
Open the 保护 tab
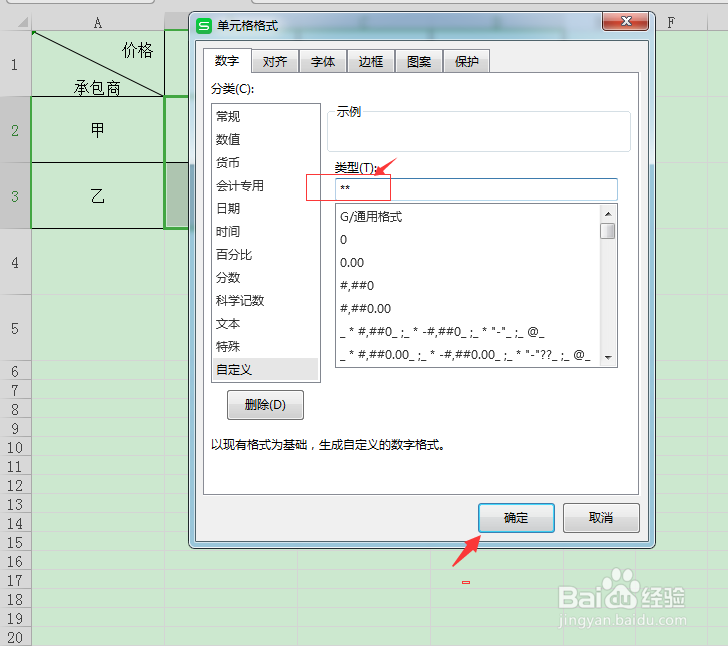point(466,61)
